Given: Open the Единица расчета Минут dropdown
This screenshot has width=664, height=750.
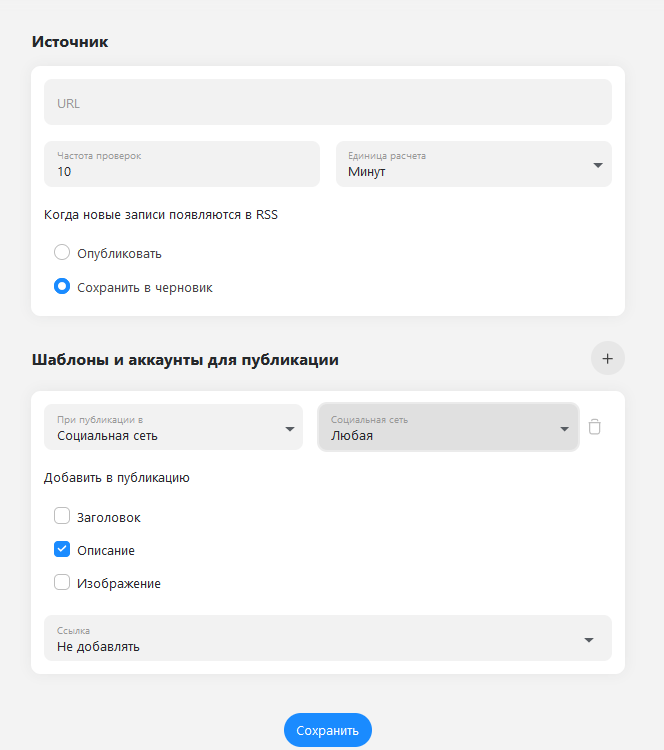Looking at the screenshot, I should (474, 164).
